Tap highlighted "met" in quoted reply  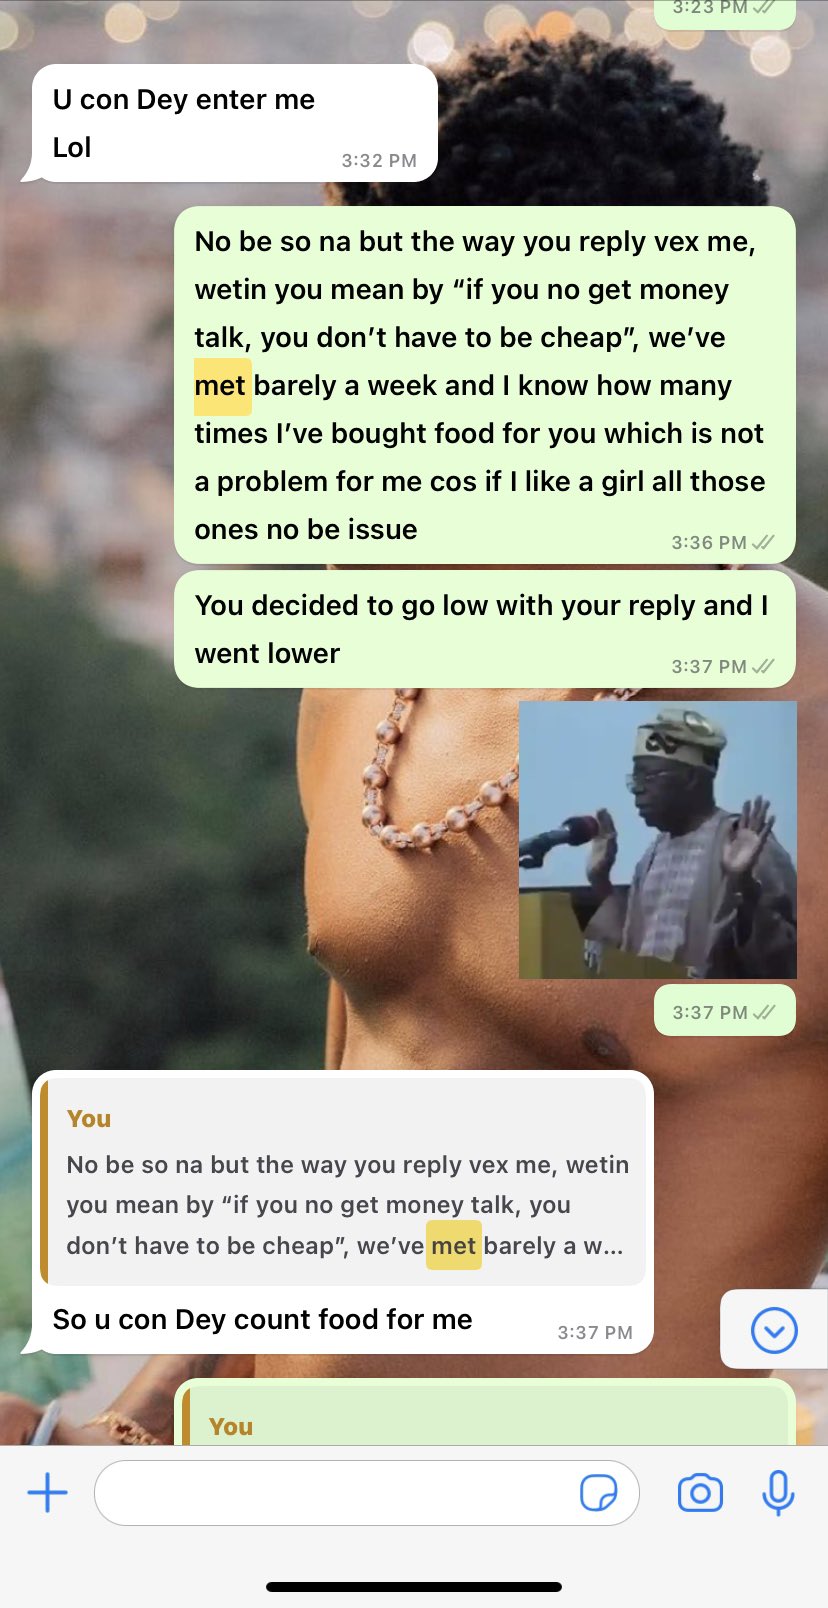pos(454,1246)
